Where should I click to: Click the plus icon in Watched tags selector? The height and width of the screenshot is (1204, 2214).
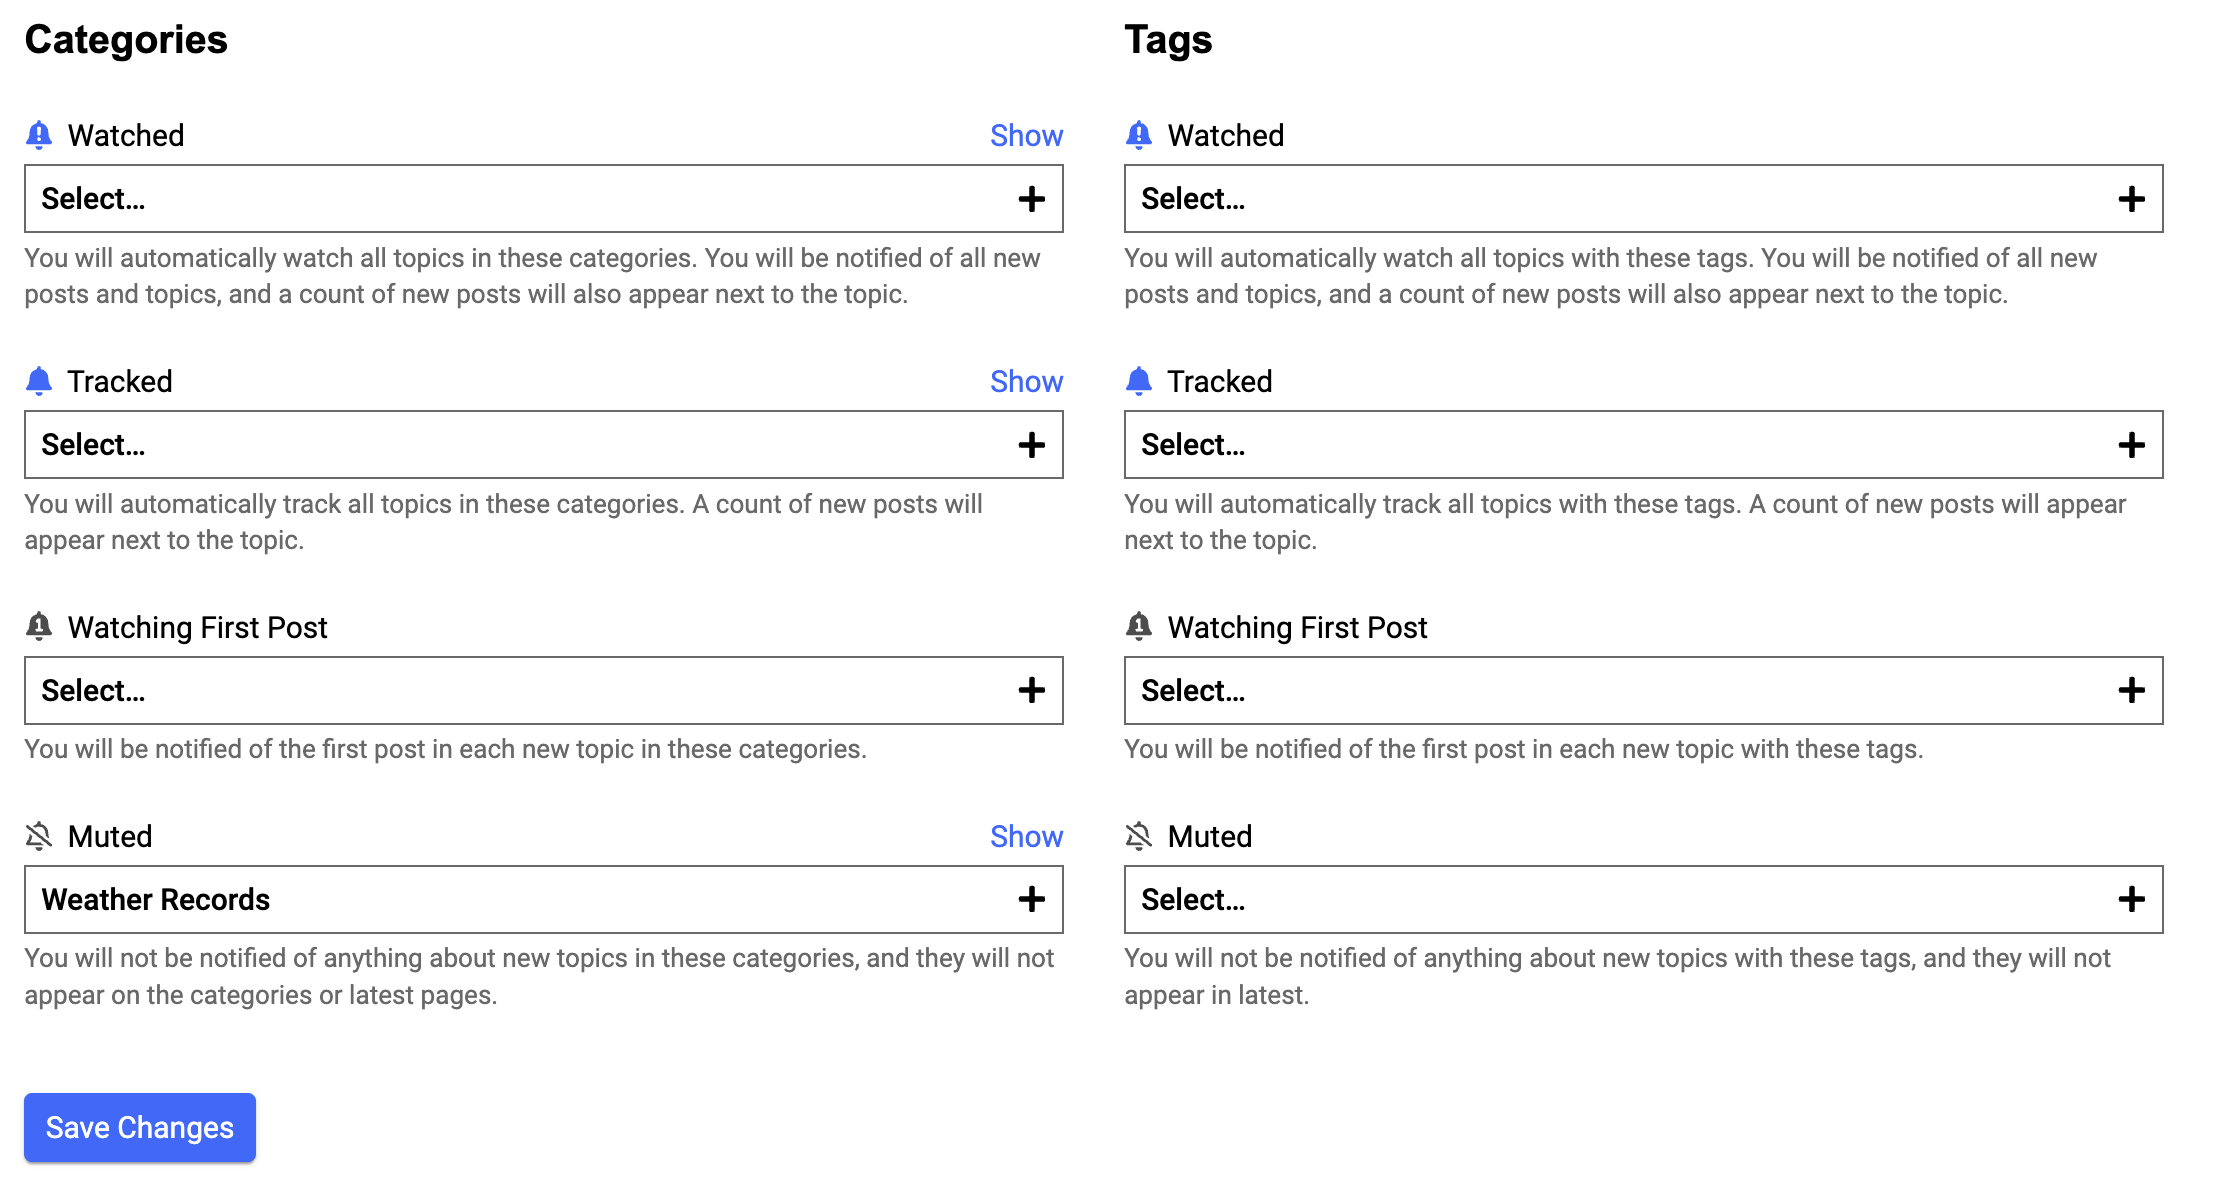(2131, 199)
